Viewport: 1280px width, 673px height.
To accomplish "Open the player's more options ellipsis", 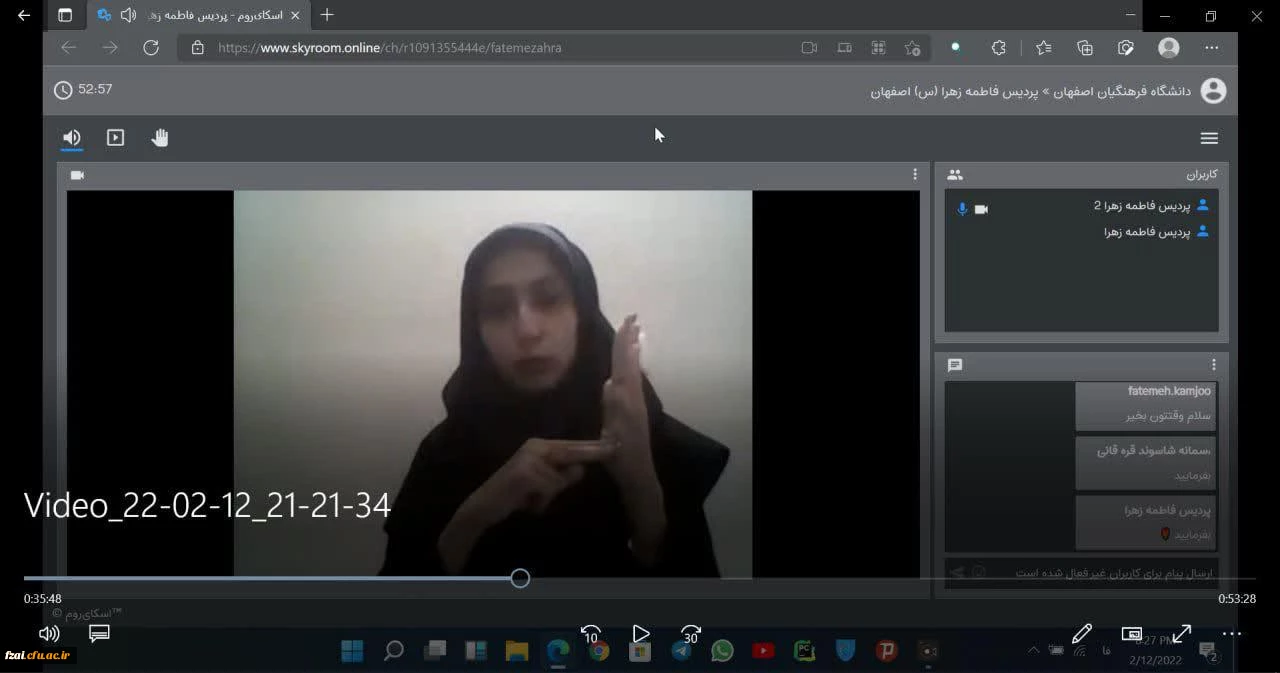I will (1232, 634).
